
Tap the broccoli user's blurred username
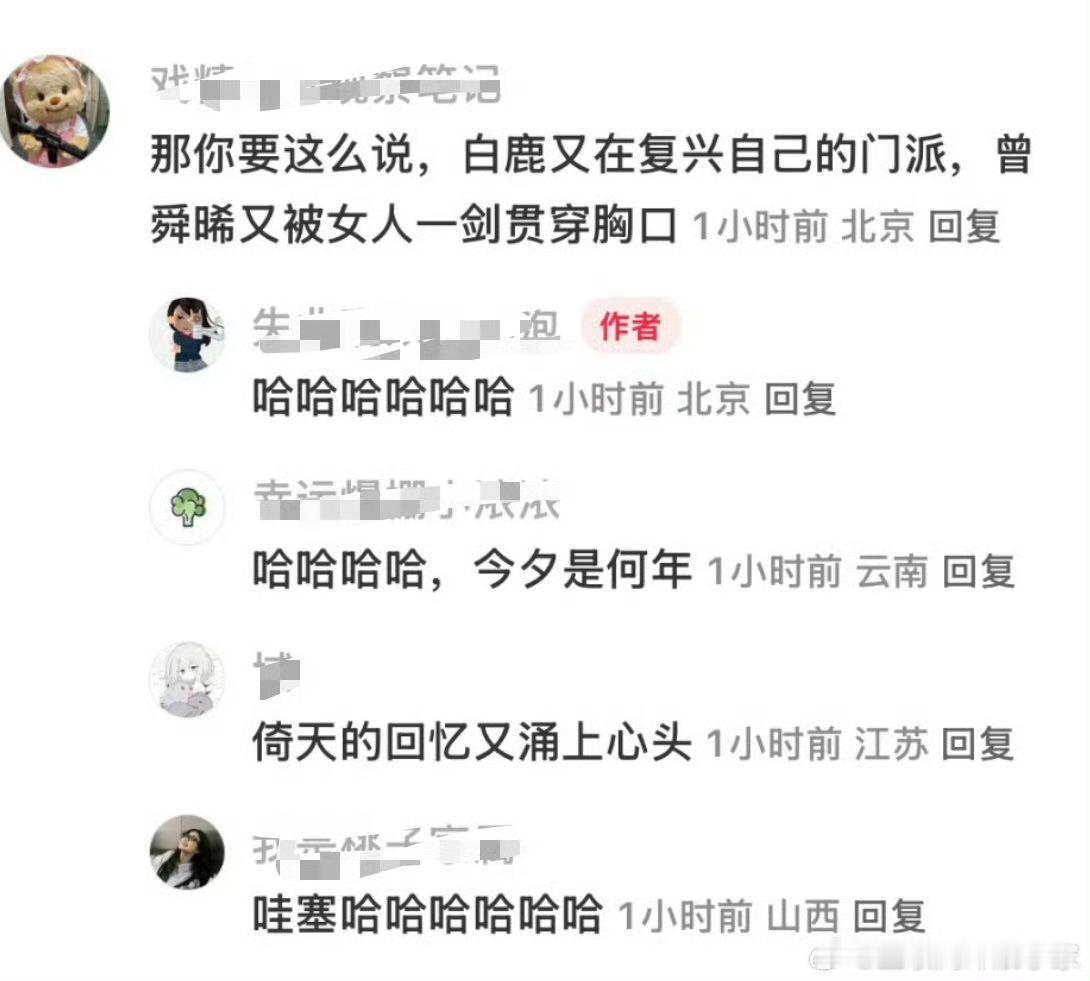click(x=407, y=500)
